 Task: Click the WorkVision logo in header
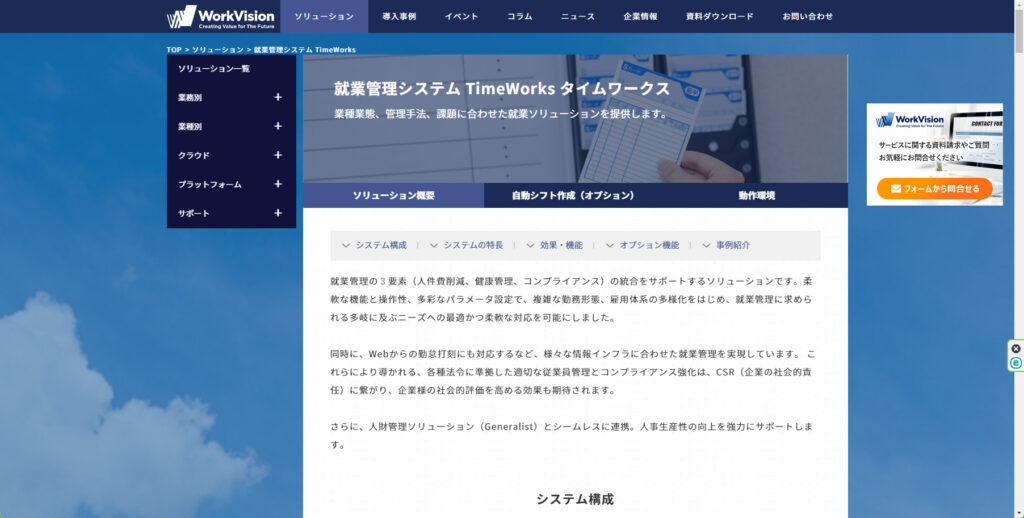[221, 16]
